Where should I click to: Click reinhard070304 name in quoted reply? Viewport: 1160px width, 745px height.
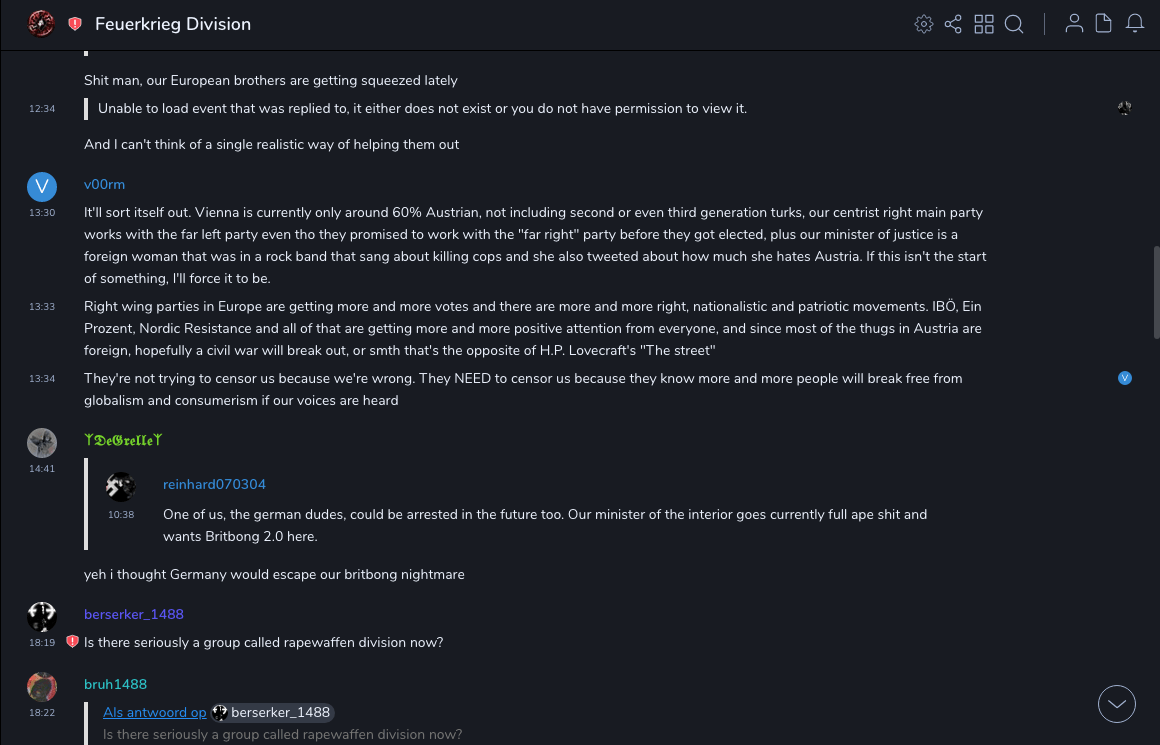click(214, 485)
